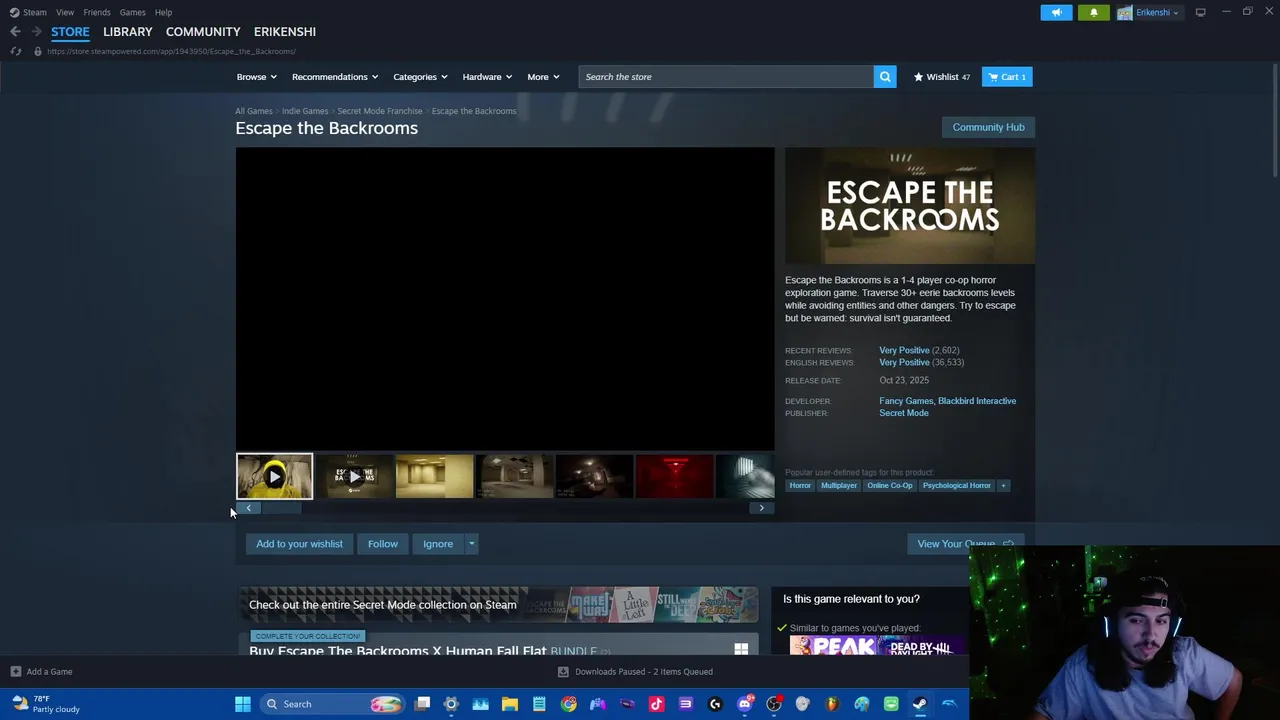Open Google Chrome from the taskbar
Viewport: 1280px width, 720px height.
pos(568,704)
